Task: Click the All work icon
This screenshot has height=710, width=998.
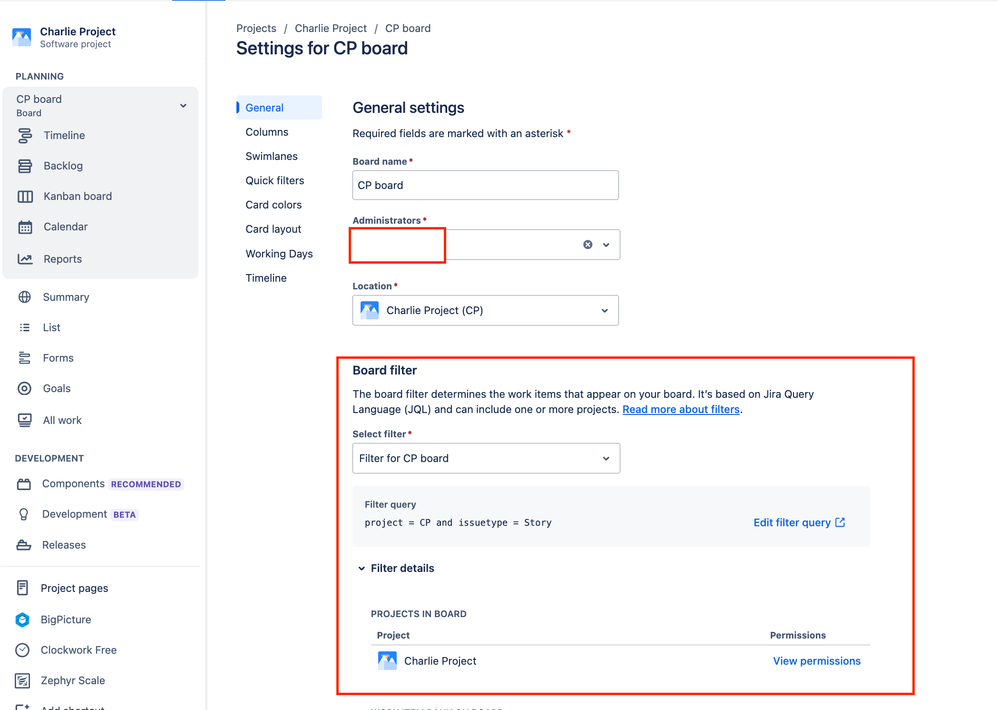Action: 25,420
